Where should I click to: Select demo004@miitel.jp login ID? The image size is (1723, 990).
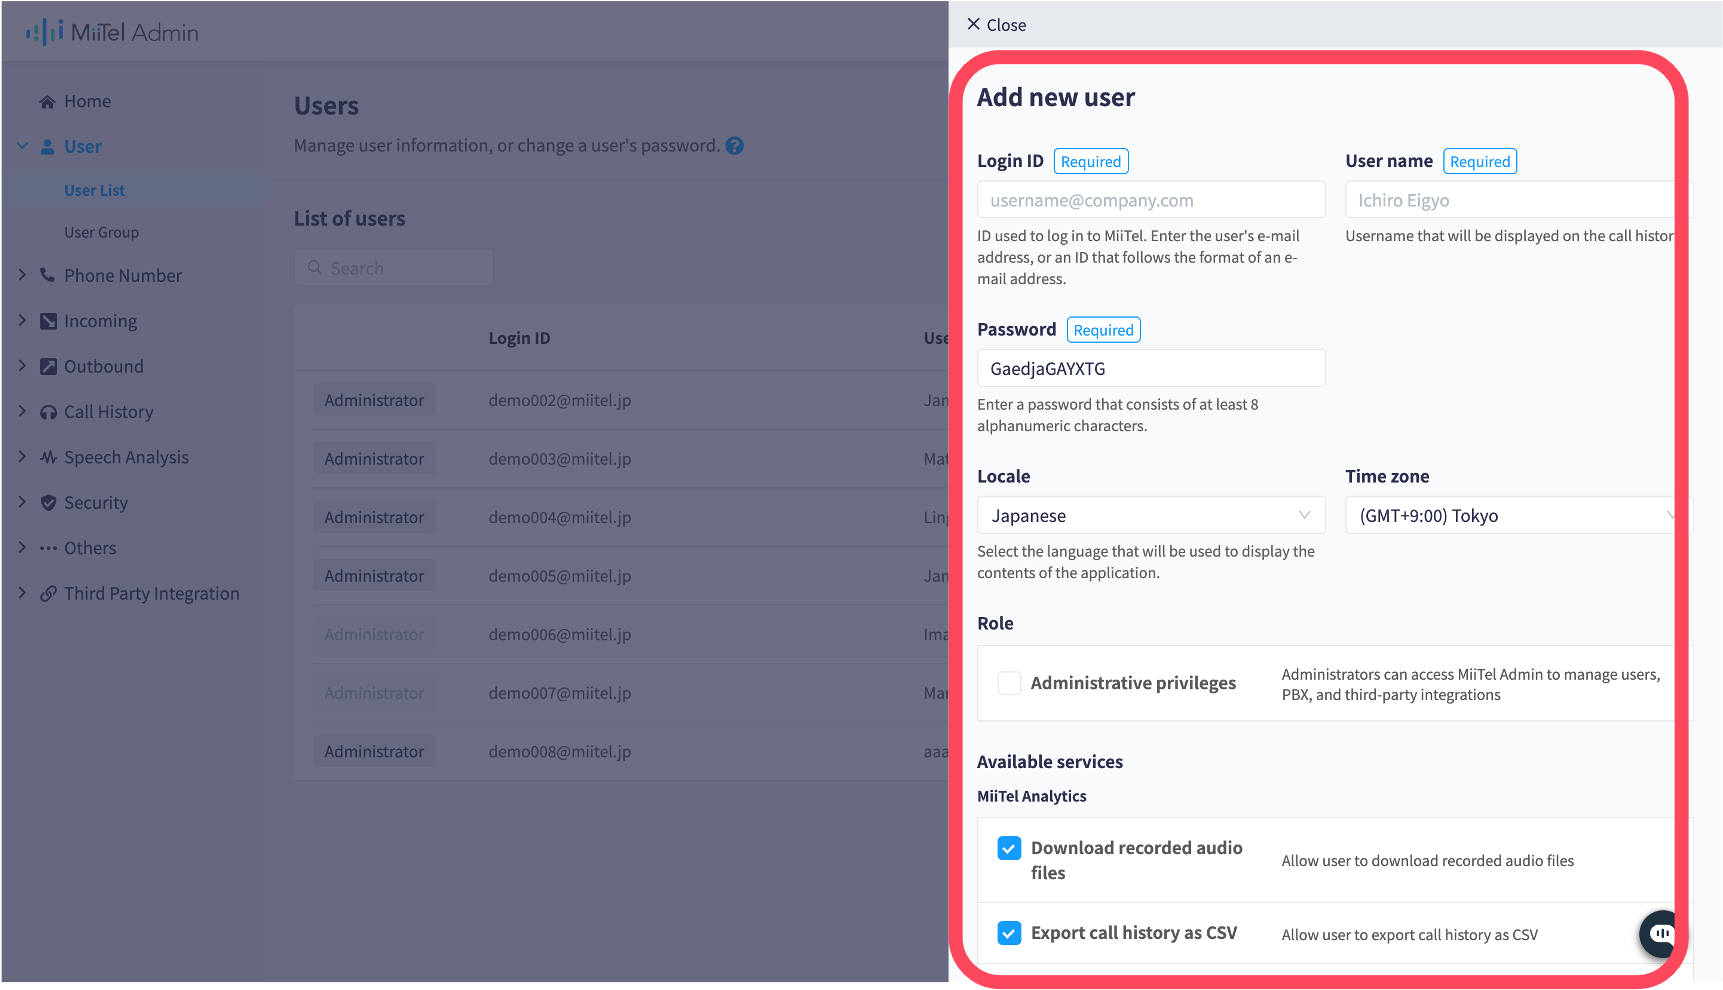(560, 517)
